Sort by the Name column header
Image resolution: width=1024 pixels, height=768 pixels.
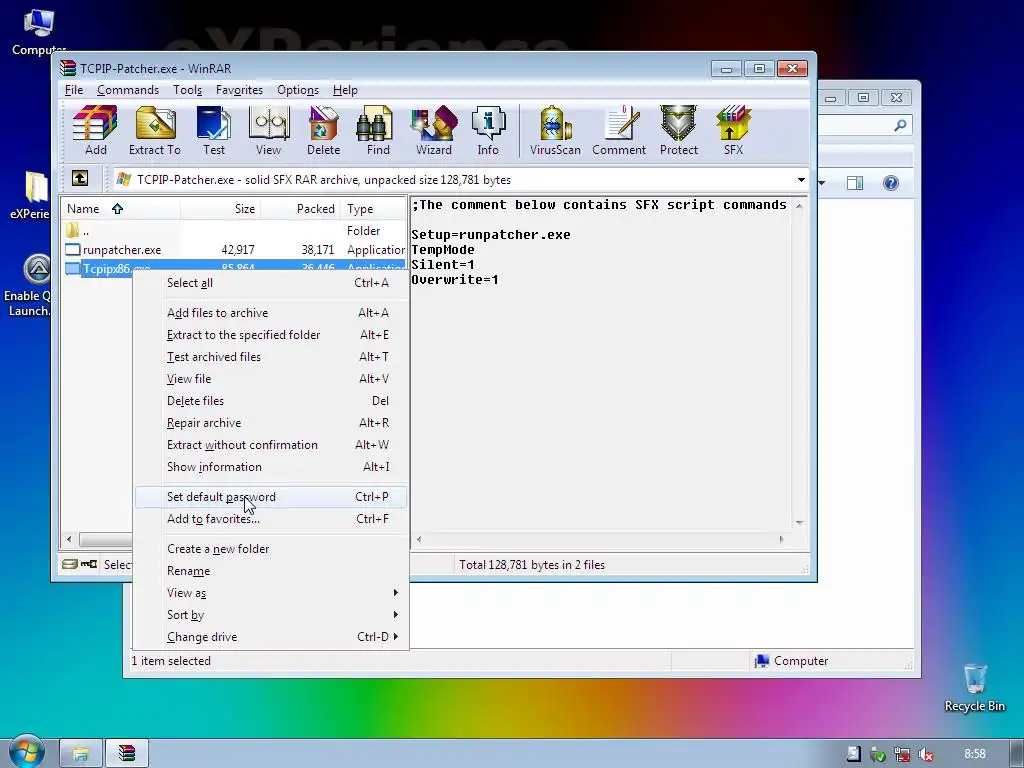pos(121,209)
